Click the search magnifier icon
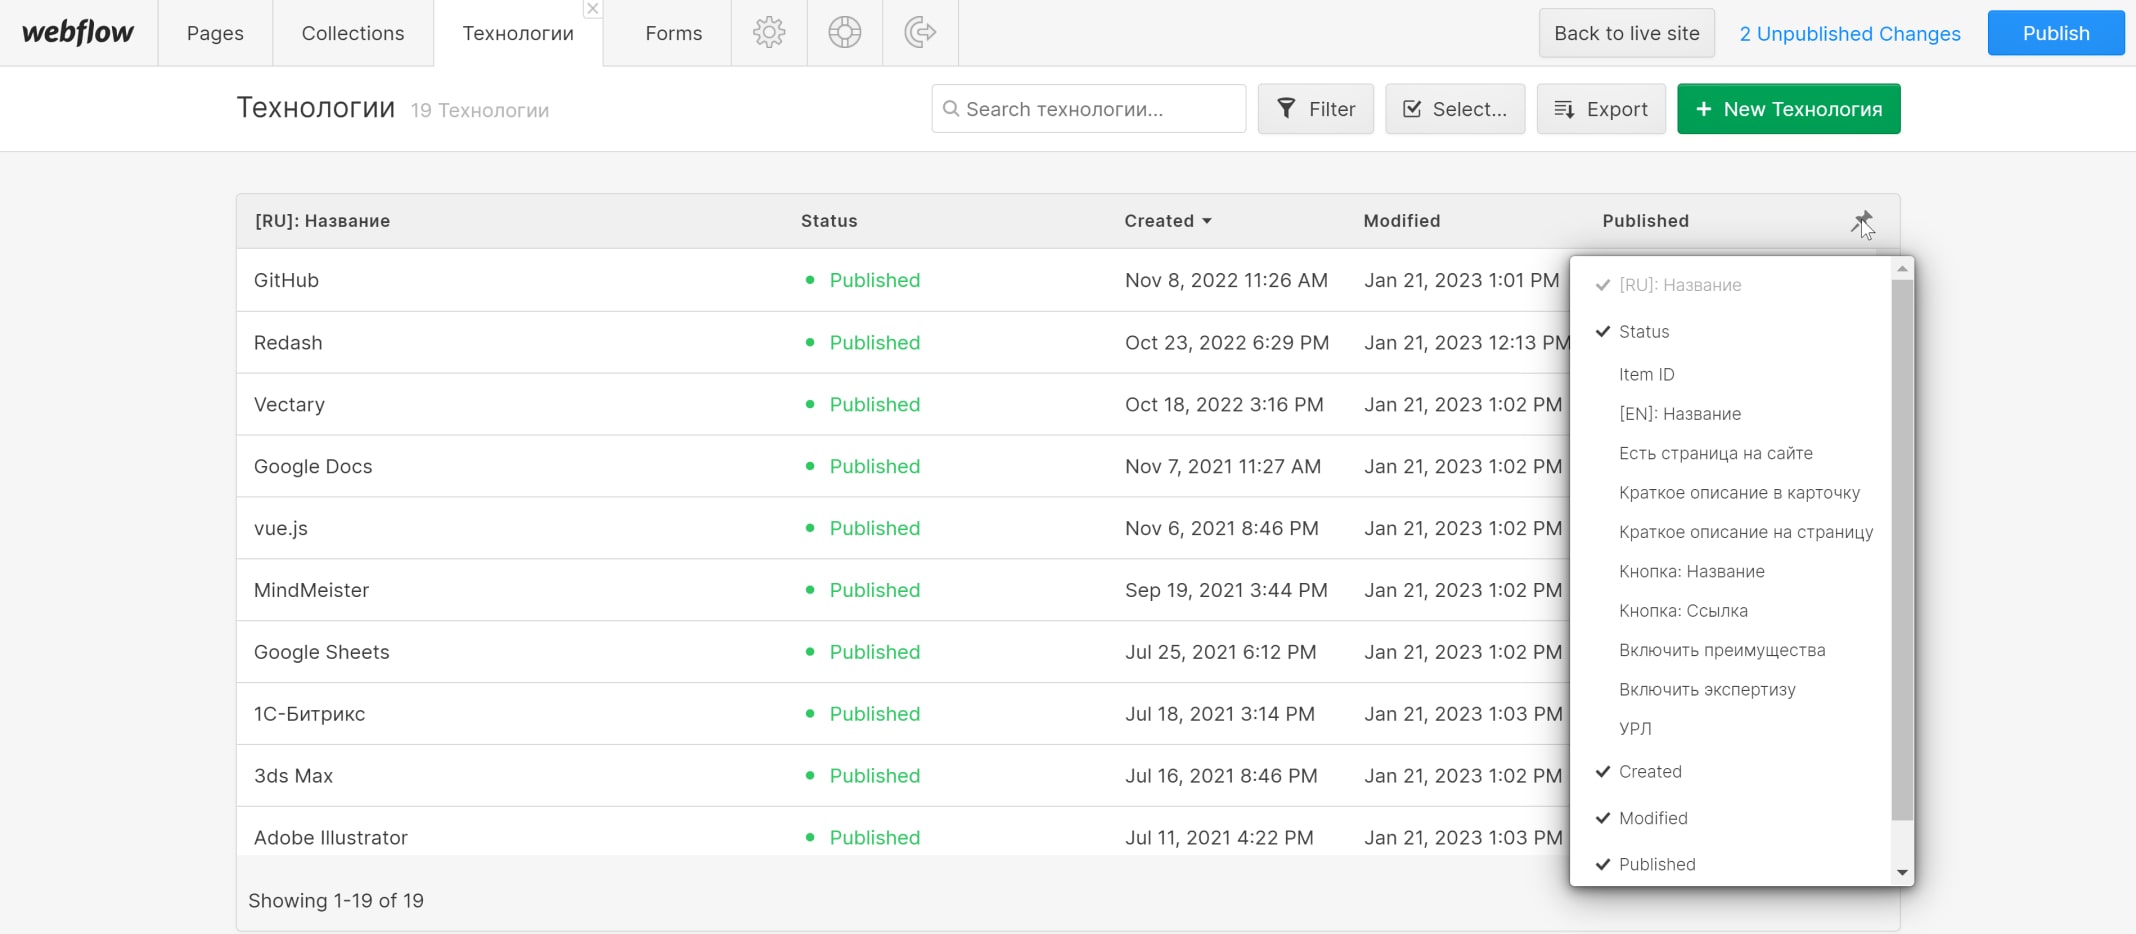 click(x=951, y=109)
